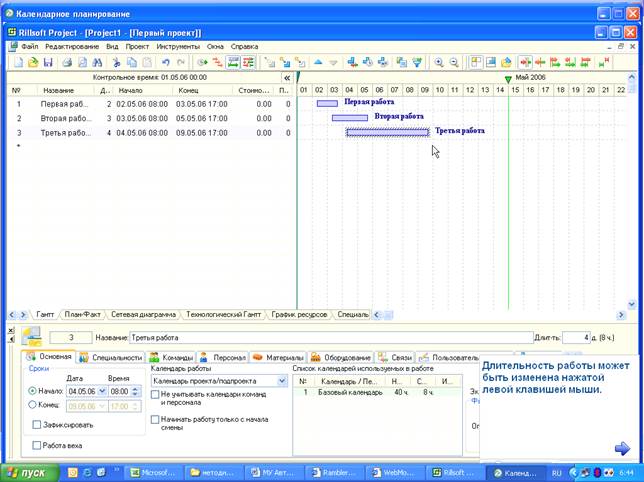Open the 'Календарь проекта/подпроекта' dropdown
Screen dimensions: 644x482
pos(282,381)
